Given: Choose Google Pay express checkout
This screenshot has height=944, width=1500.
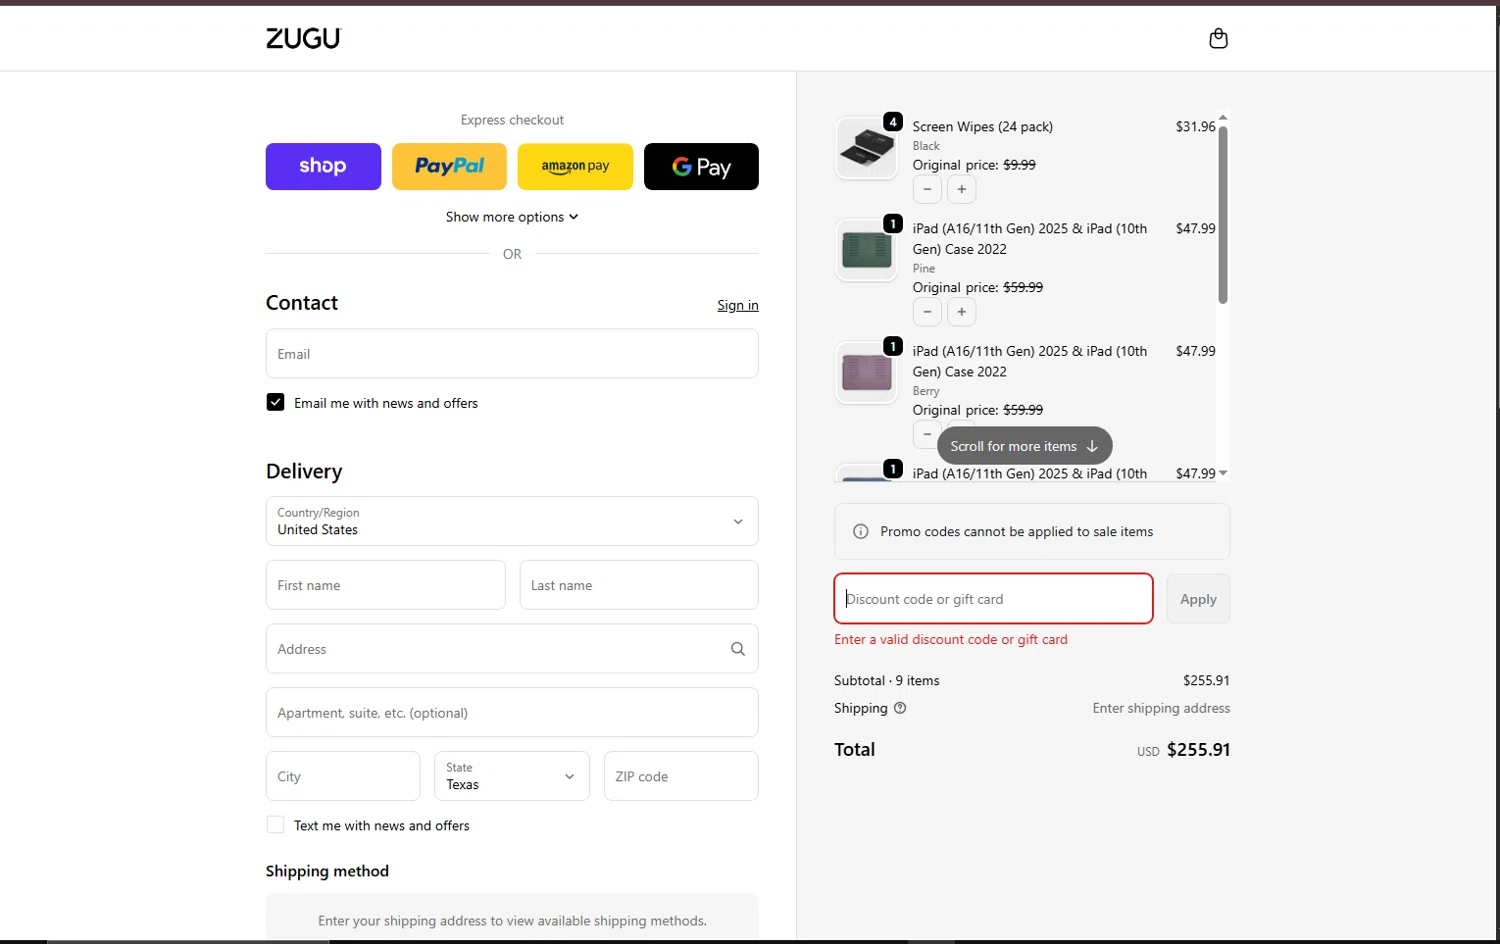Looking at the screenshot, I should tap(701, 166).
